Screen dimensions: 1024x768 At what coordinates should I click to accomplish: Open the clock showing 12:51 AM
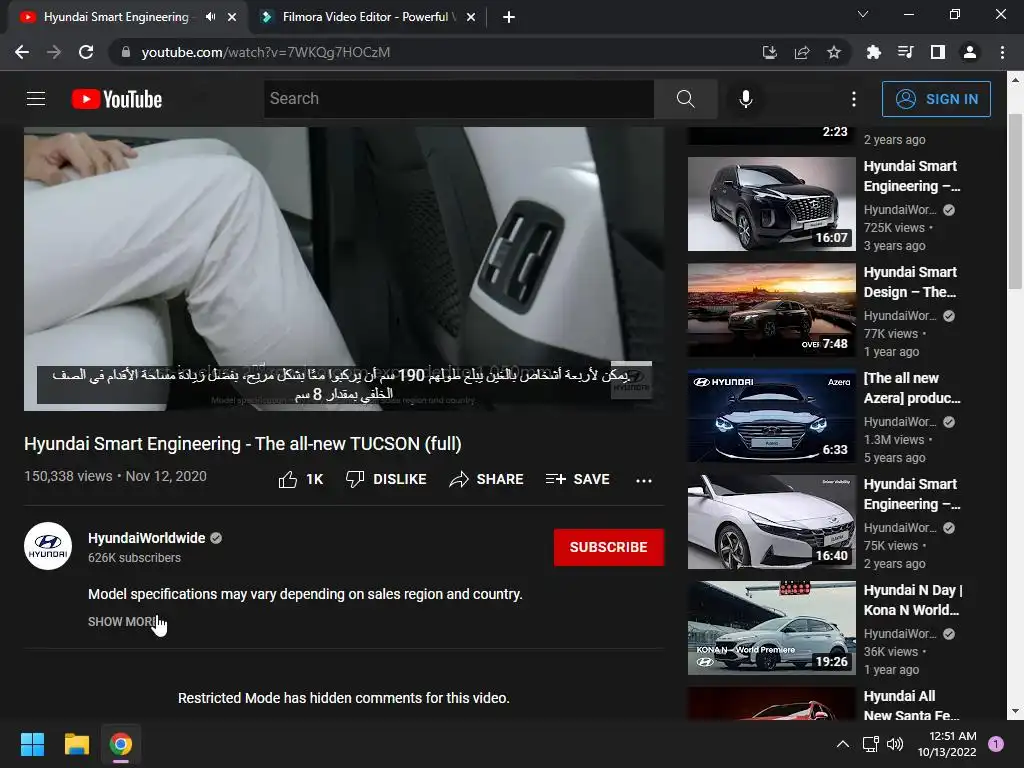click(x=947, y=744)
